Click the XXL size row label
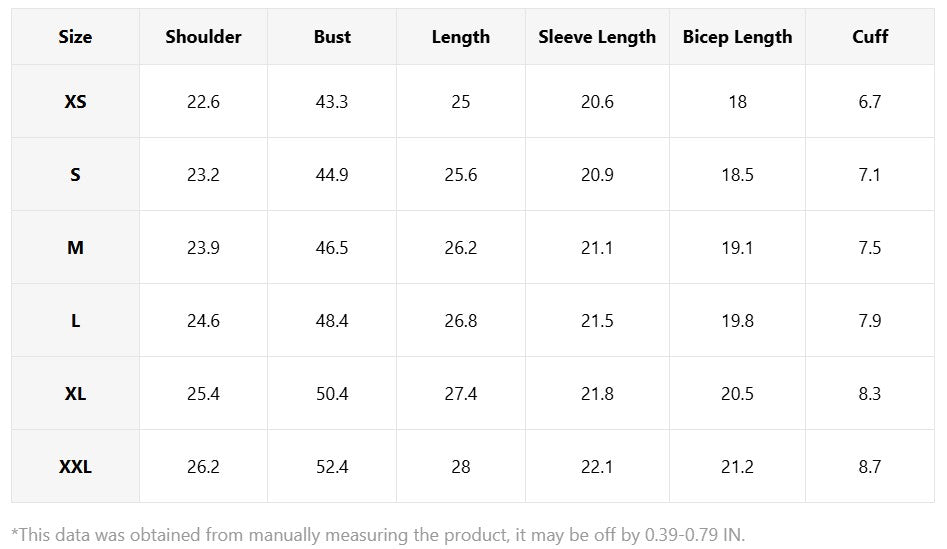 point(75,467)
